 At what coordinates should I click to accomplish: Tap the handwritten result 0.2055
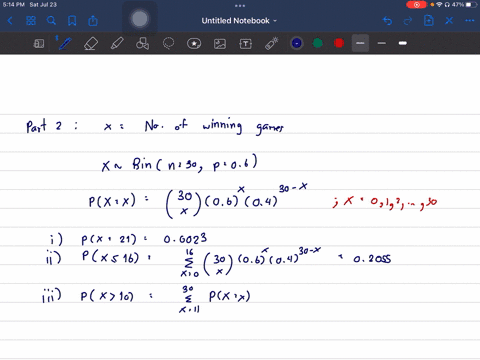point(372,259)
